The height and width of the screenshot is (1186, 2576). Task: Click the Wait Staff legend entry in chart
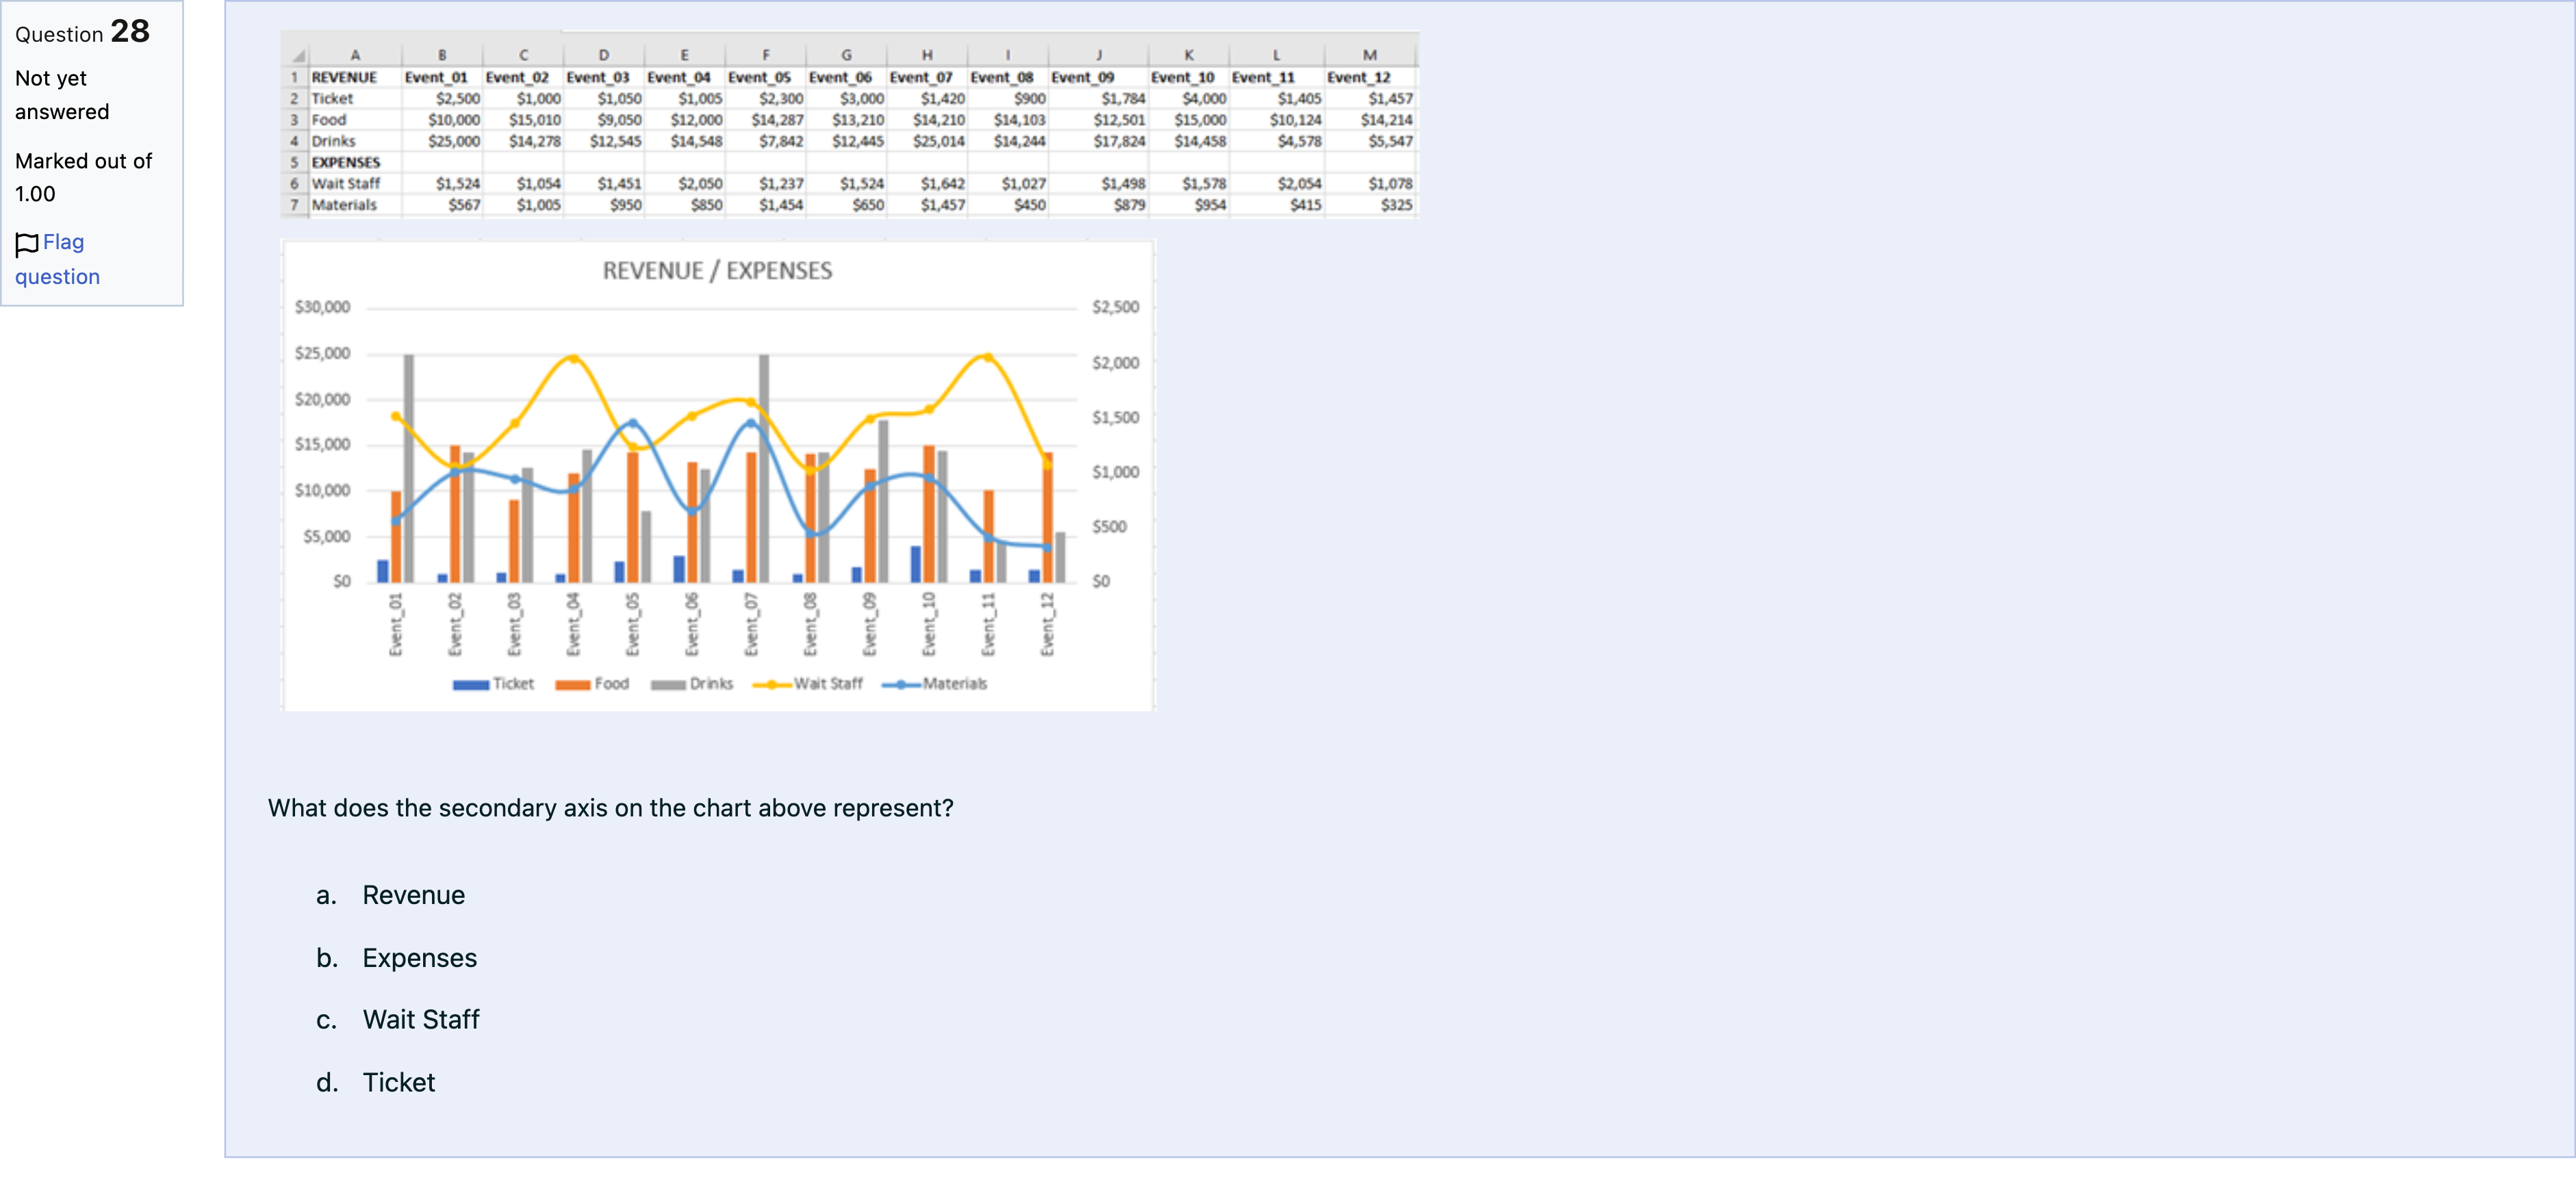click(808, 684)
